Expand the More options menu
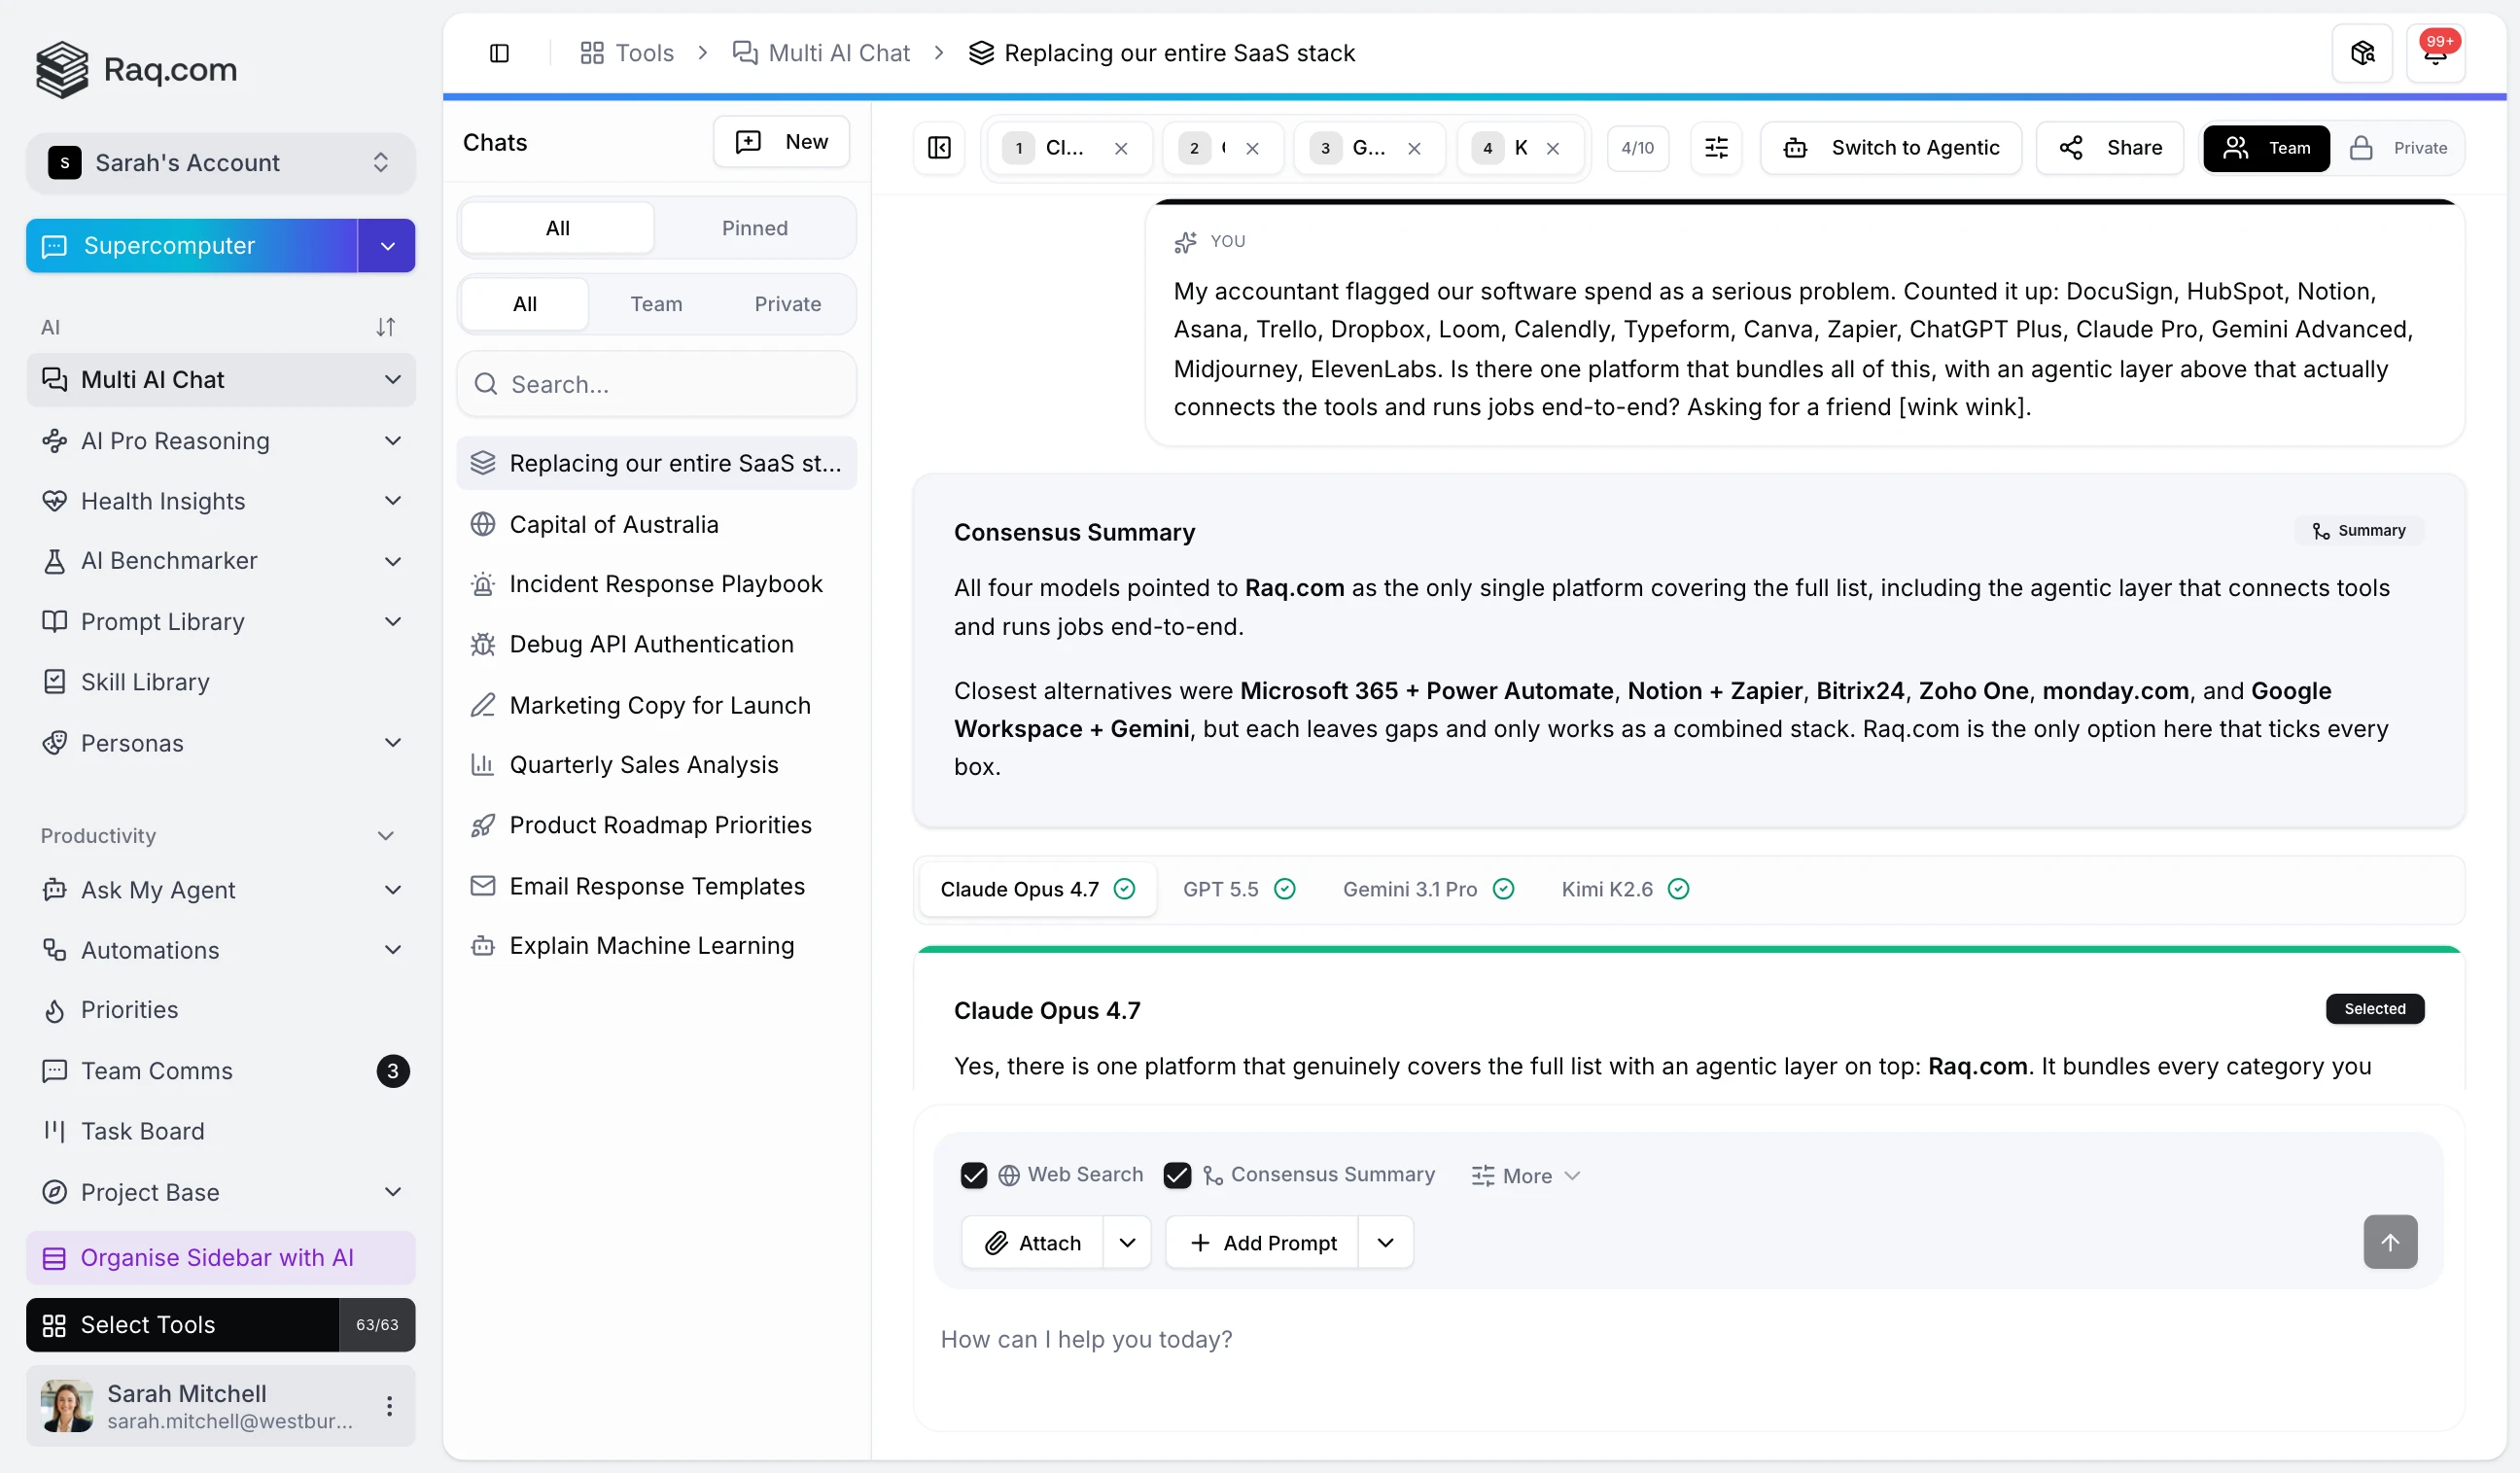This screenshot has height=1473, width=2520. click(1526, 1176)
